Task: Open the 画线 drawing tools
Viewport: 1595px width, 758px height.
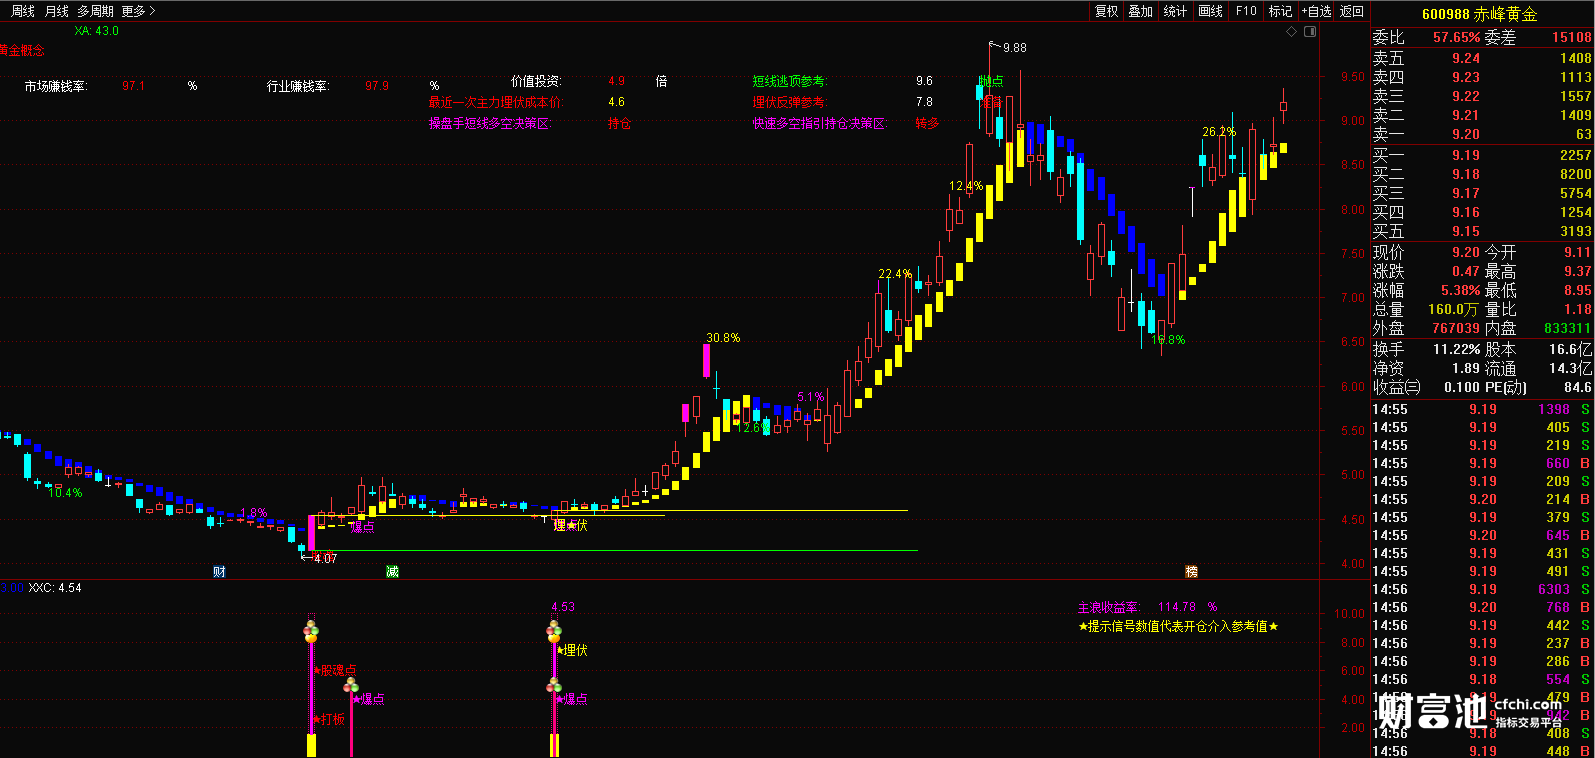Action: click(1210, 11)
